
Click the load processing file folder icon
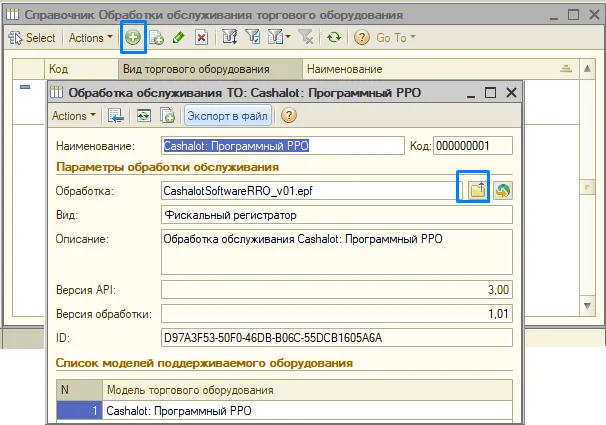pos(478,190)
